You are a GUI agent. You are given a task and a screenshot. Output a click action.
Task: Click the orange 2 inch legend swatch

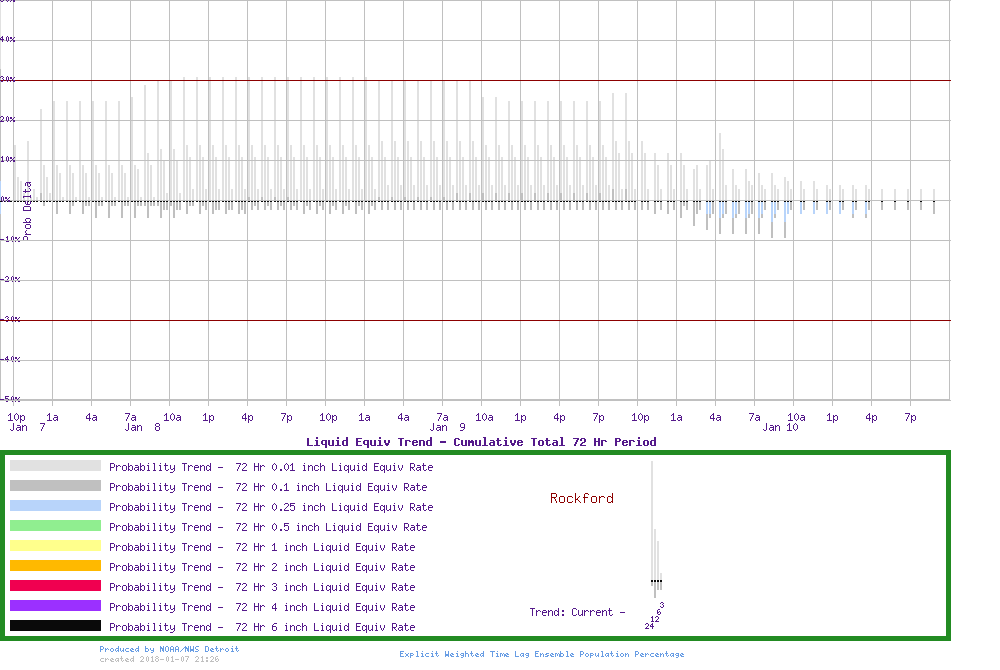pyautogui.click(x=55, y=566)
